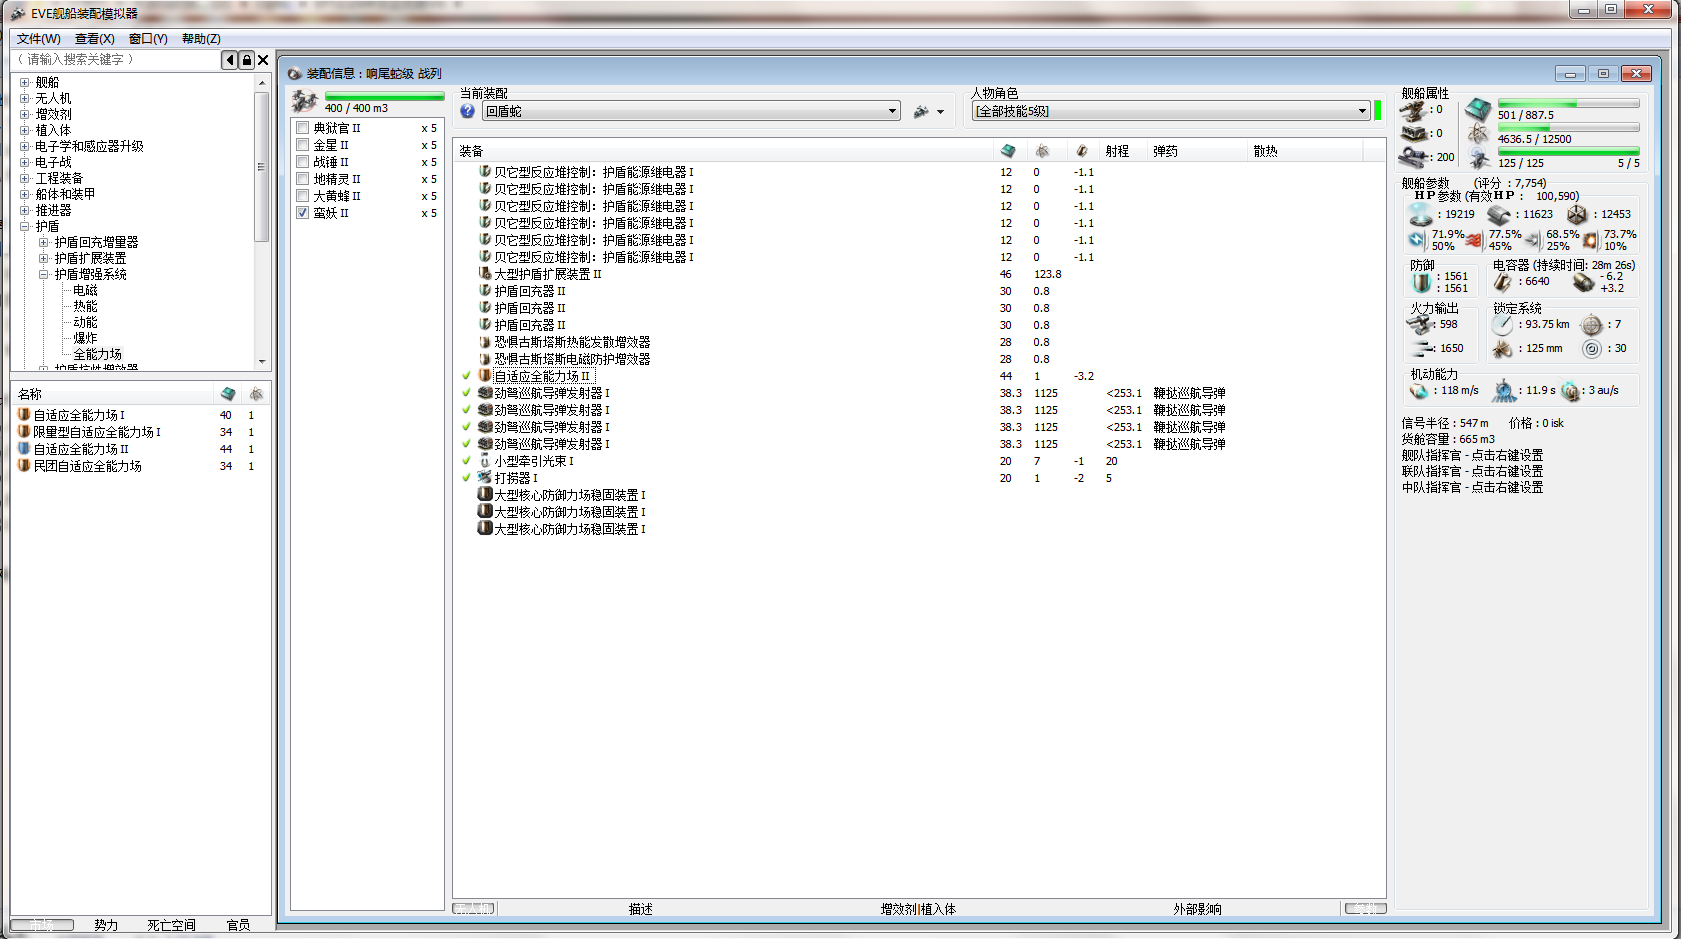Image resolution: width=1681 pixels, height=939 pixels.
Task: Expand the 电子战 tree node
Action: tap(25, 162)
